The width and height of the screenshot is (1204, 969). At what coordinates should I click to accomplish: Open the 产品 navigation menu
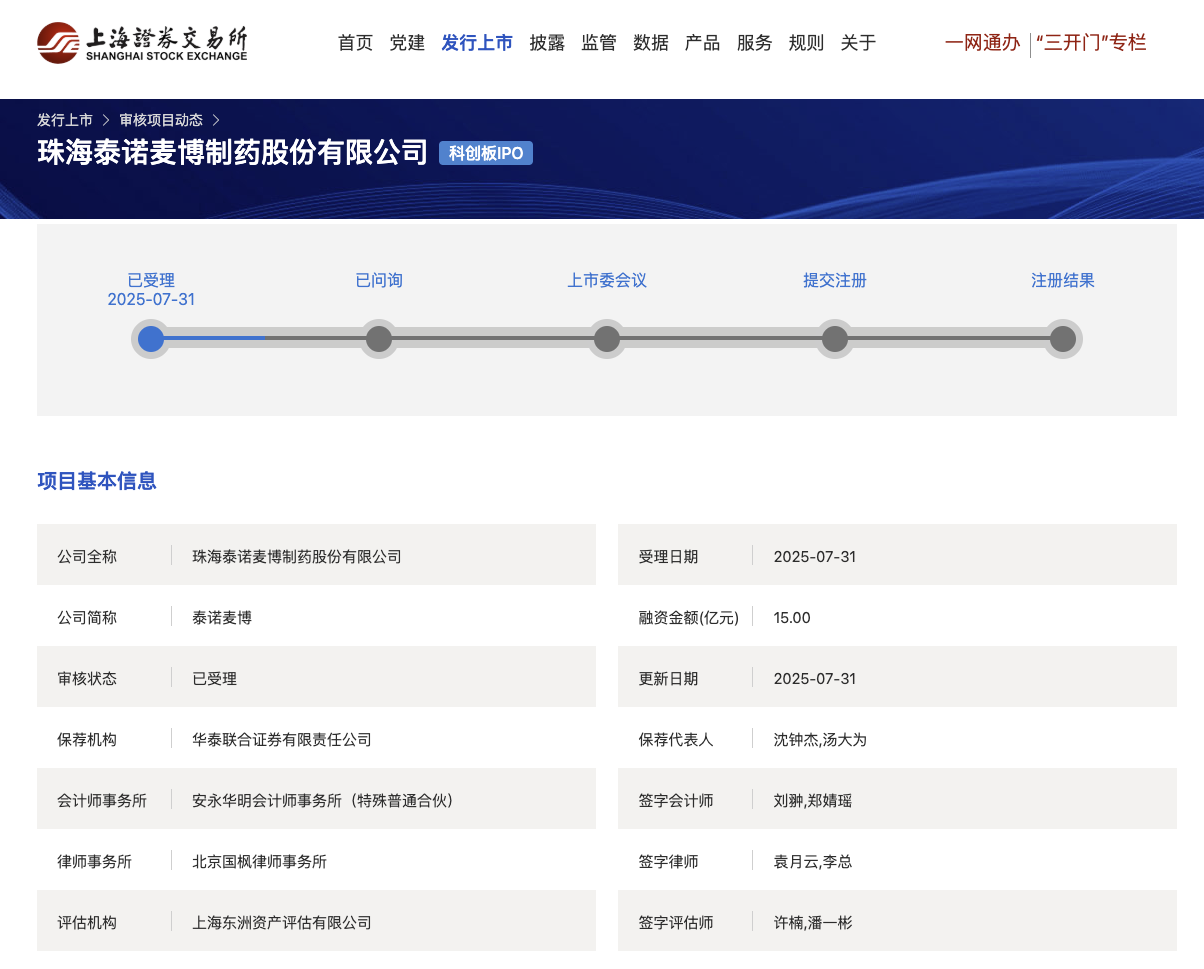point(703,43)
